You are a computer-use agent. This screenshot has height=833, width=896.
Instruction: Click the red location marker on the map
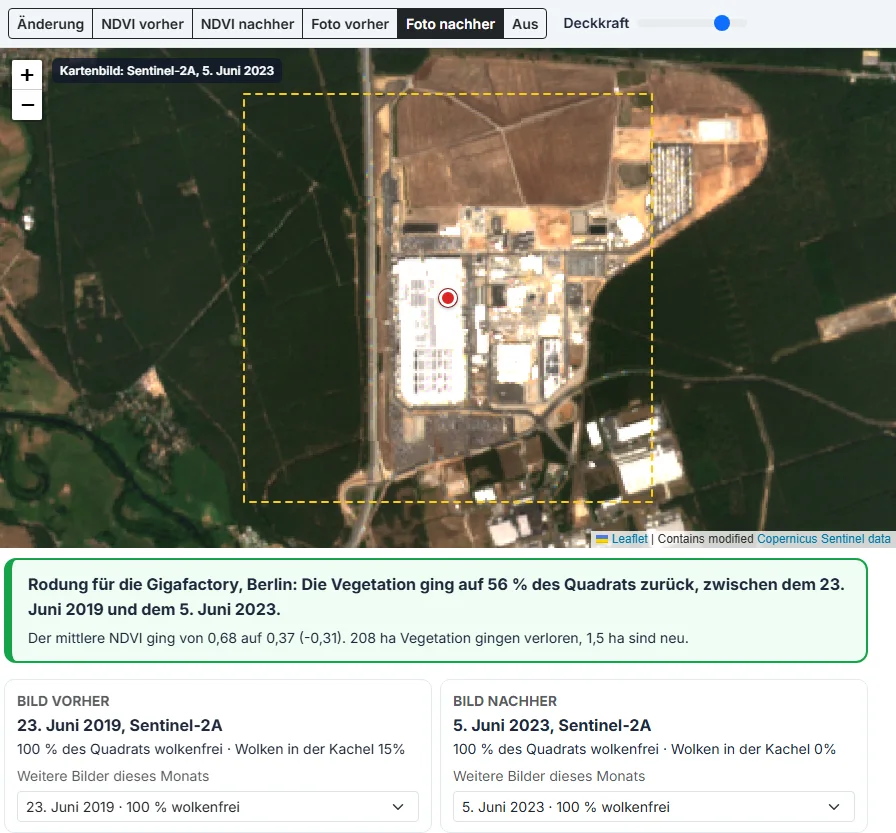click(x=448, y=298)
